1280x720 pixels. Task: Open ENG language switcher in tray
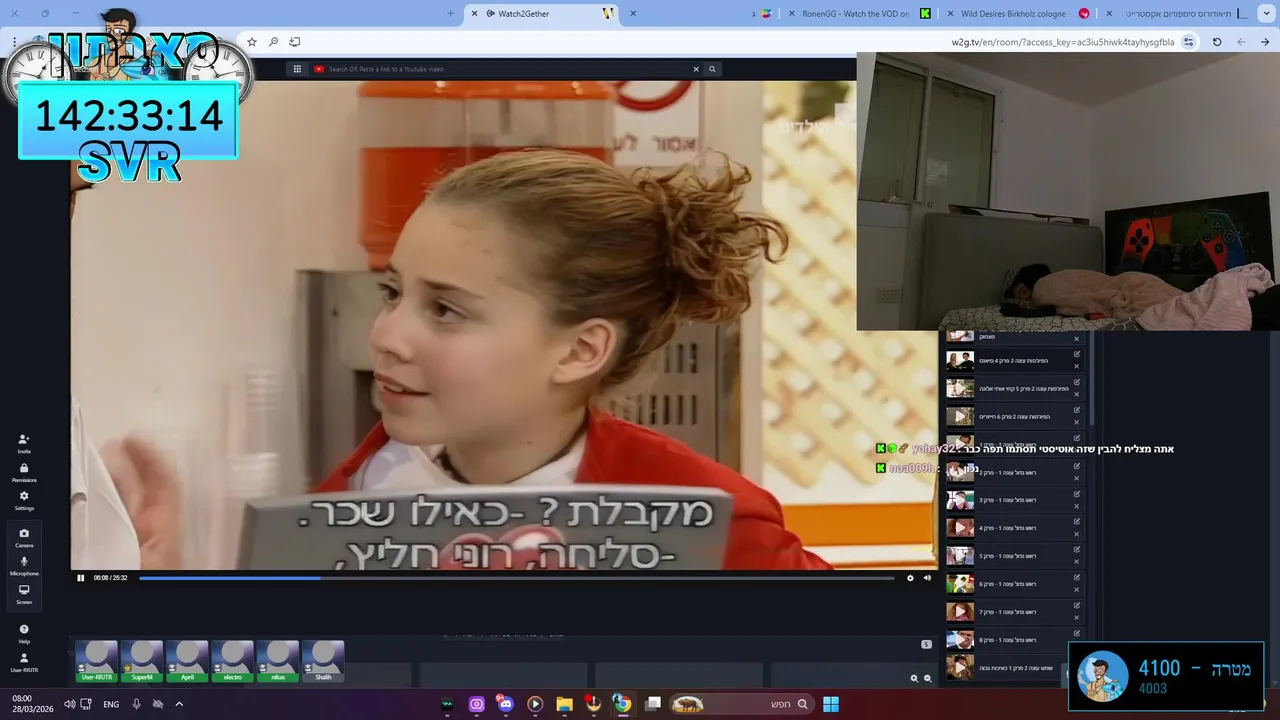(x=111, y=704)
